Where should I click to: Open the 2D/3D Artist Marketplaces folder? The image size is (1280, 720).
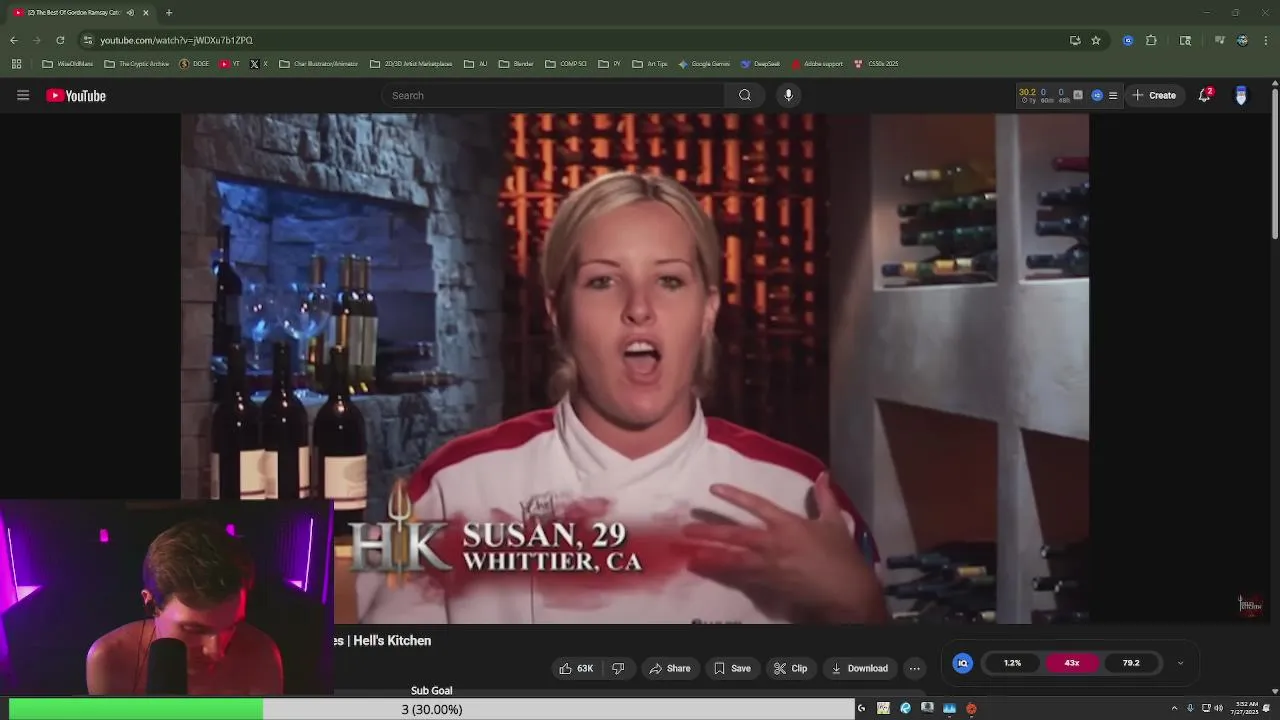coord(411,64)
